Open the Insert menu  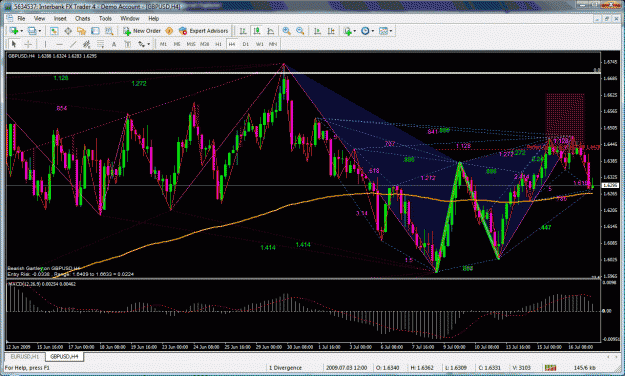pos(60,18)
